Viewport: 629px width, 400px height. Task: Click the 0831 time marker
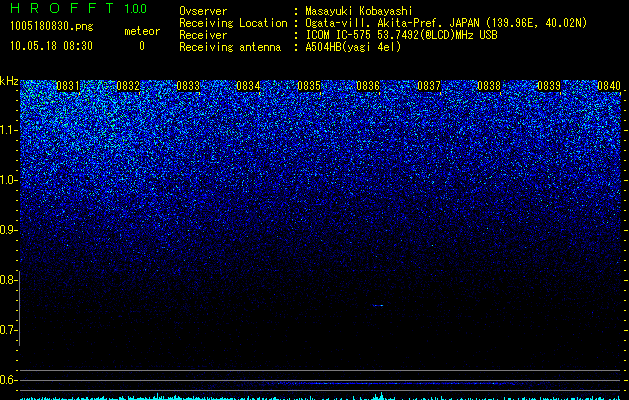[68, 86]
